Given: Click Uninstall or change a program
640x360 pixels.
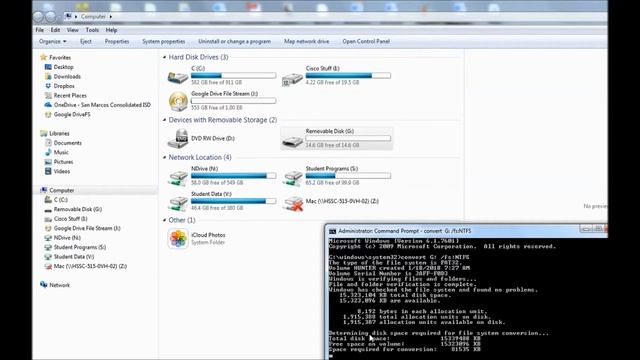Looking at the screenshot, I should [x=234, y=41].
